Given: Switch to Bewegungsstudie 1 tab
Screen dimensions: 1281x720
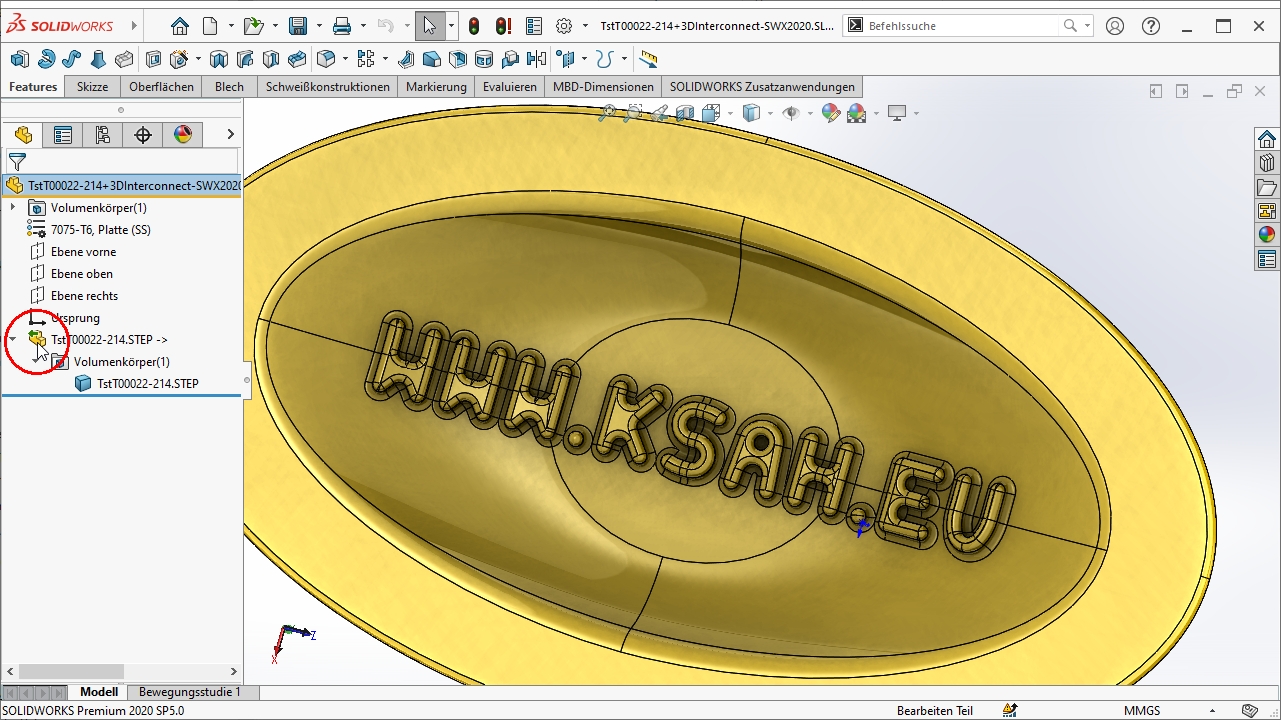Looking at the screenshot, I should tap(190, 692).
